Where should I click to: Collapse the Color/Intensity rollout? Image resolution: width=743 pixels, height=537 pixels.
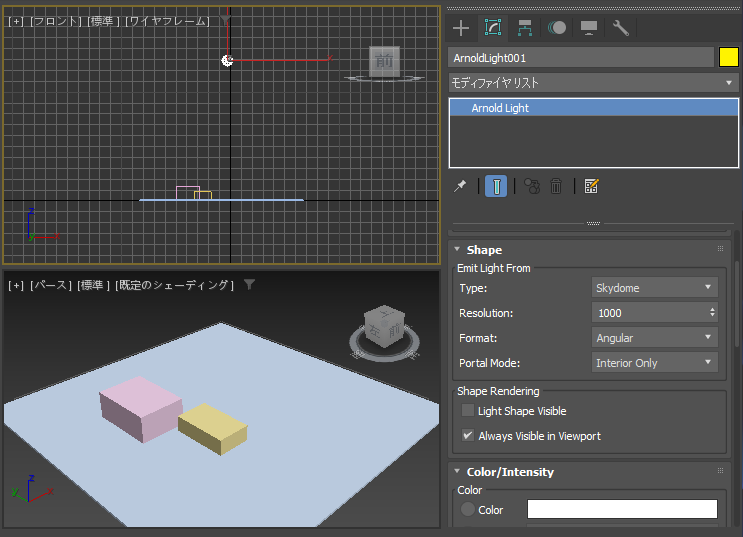click(x=457, y=472)
